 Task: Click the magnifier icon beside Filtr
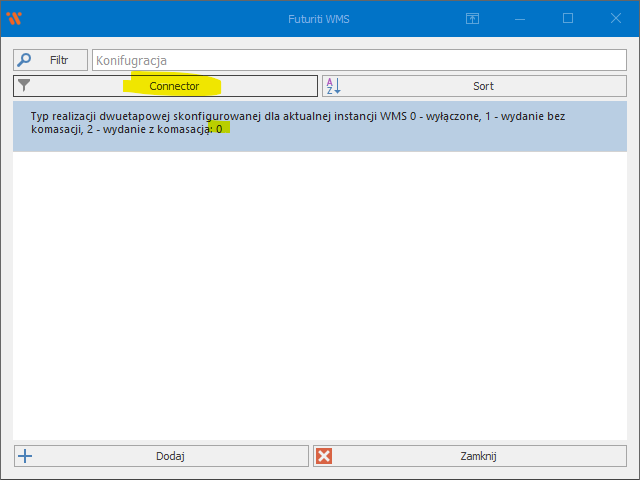(x=25, y=60)
